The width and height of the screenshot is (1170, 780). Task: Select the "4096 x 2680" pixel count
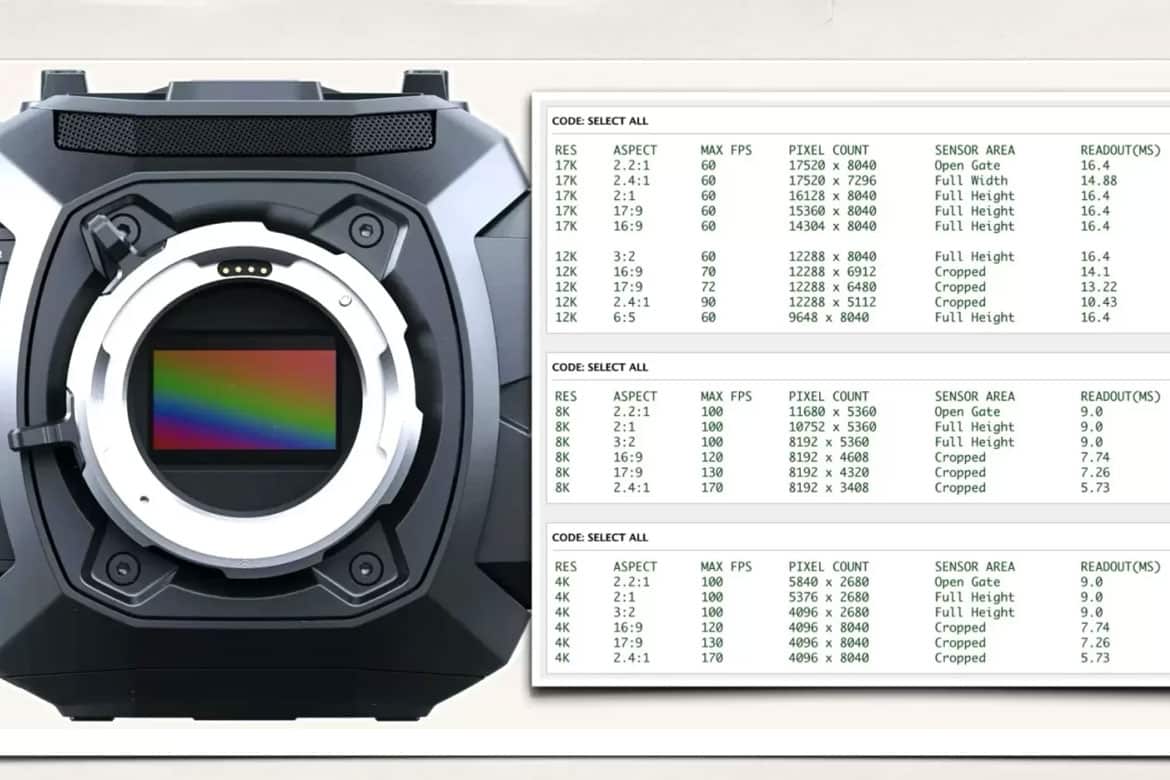pos(828,612)
